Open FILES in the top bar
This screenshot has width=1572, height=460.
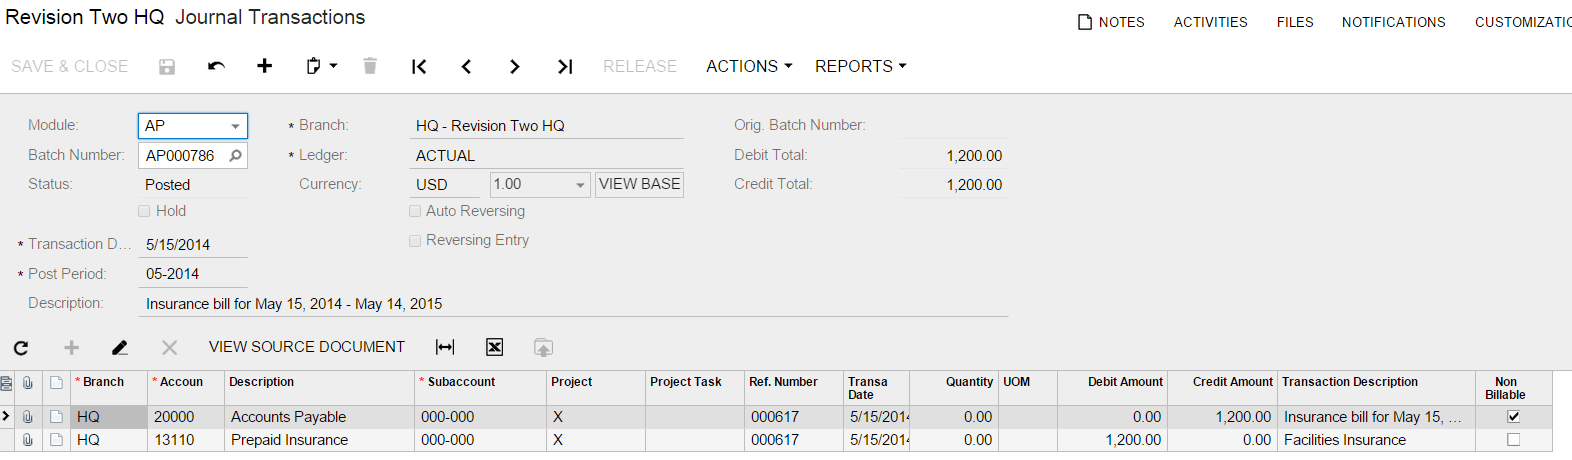click(1295, 22)
